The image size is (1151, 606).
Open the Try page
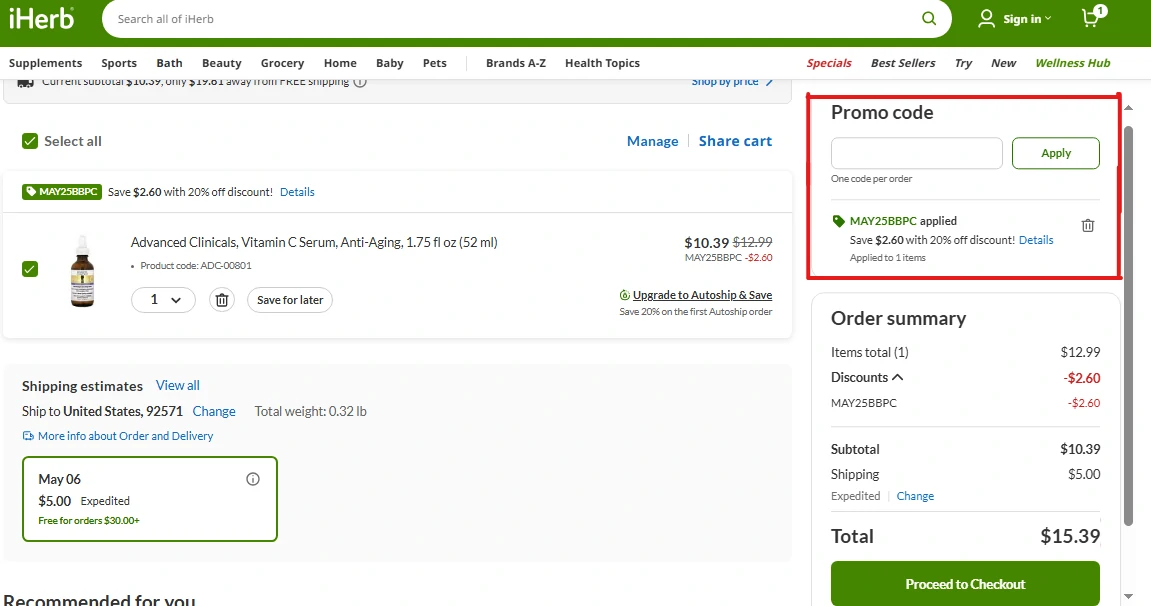tap(963, 63)
